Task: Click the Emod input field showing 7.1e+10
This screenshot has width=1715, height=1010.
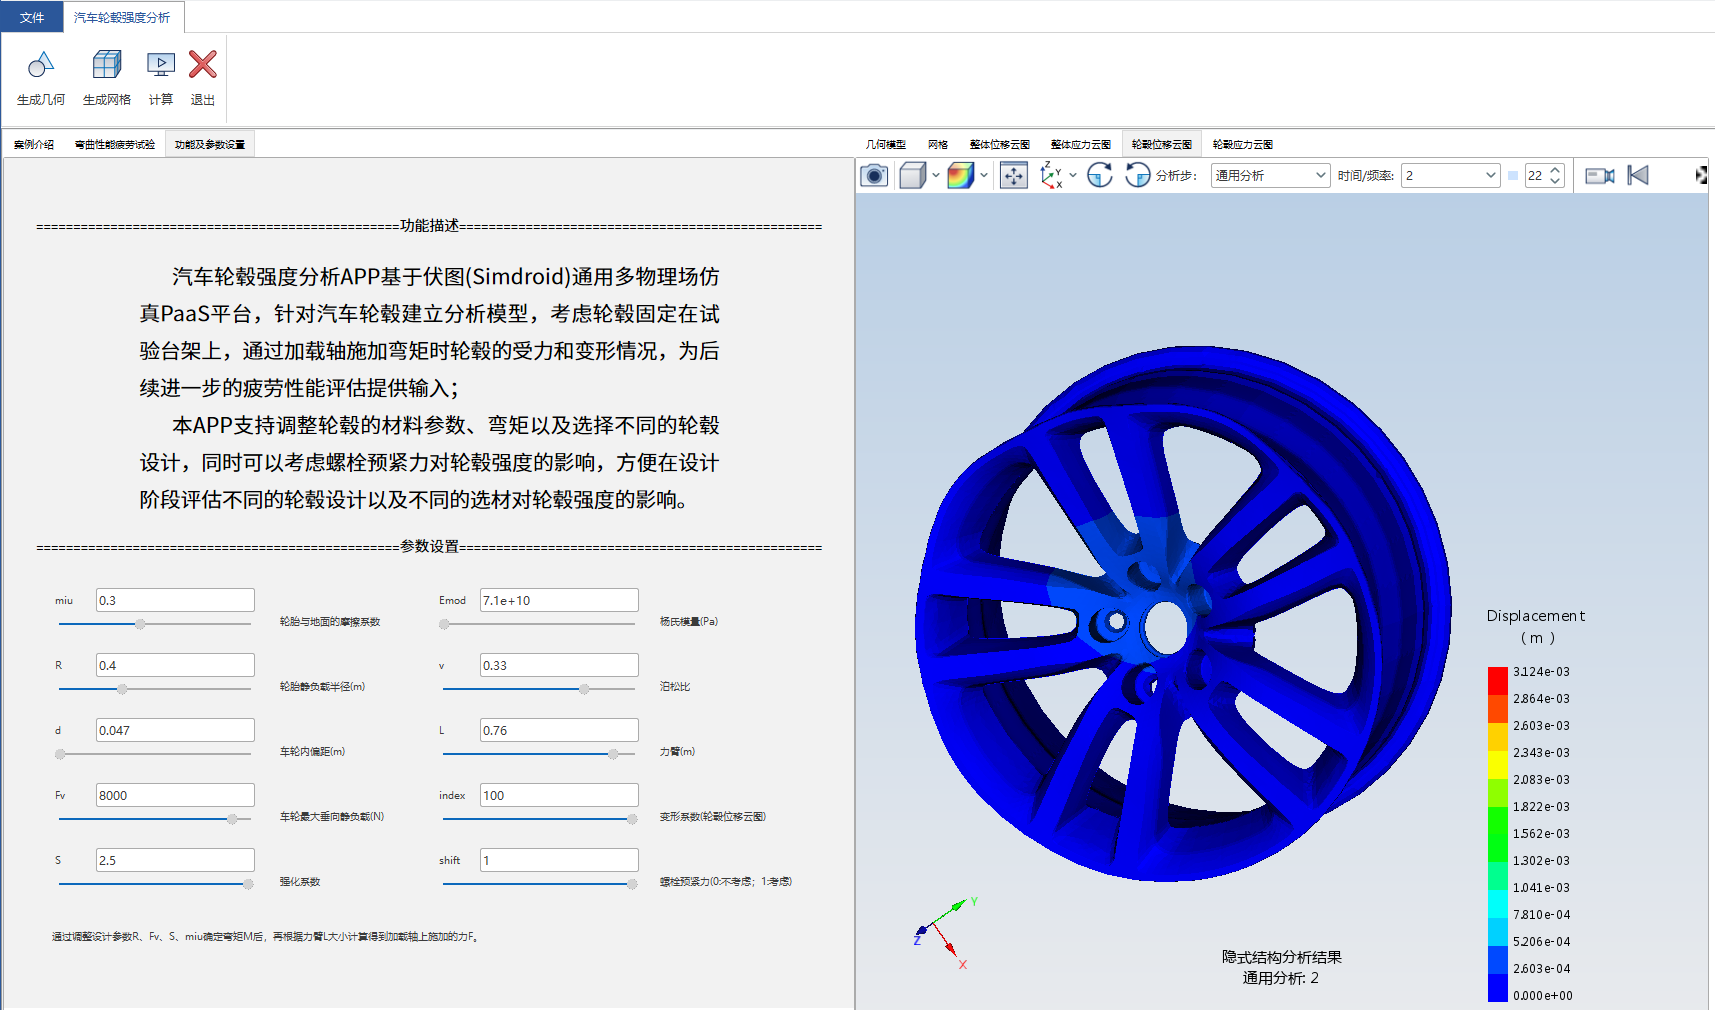Action: click(x=559, y=600)
